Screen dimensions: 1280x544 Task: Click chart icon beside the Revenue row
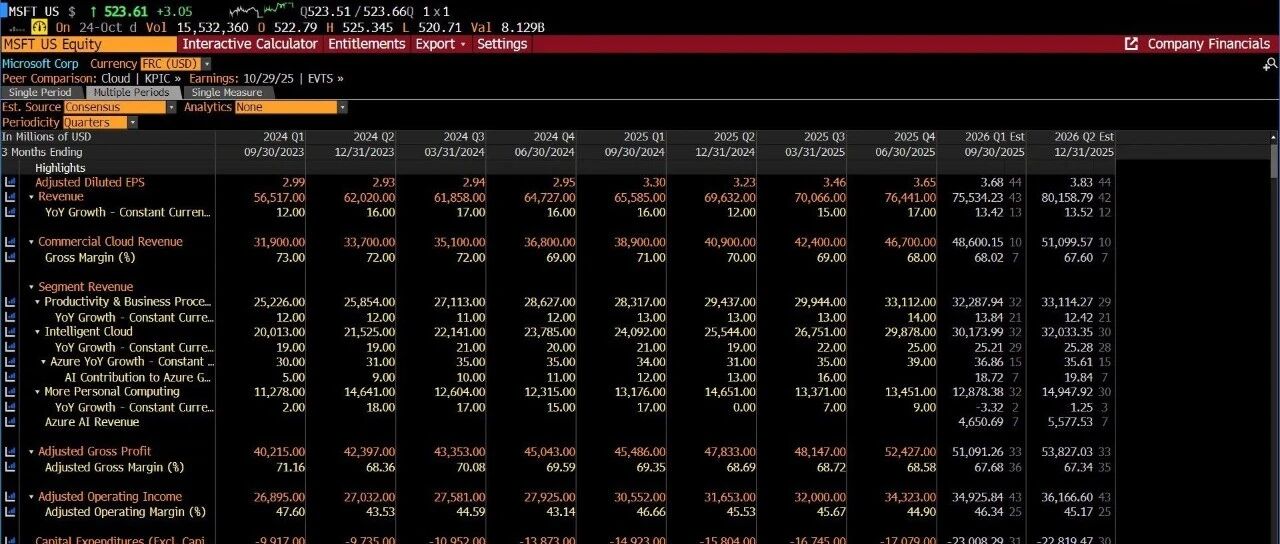10,198
